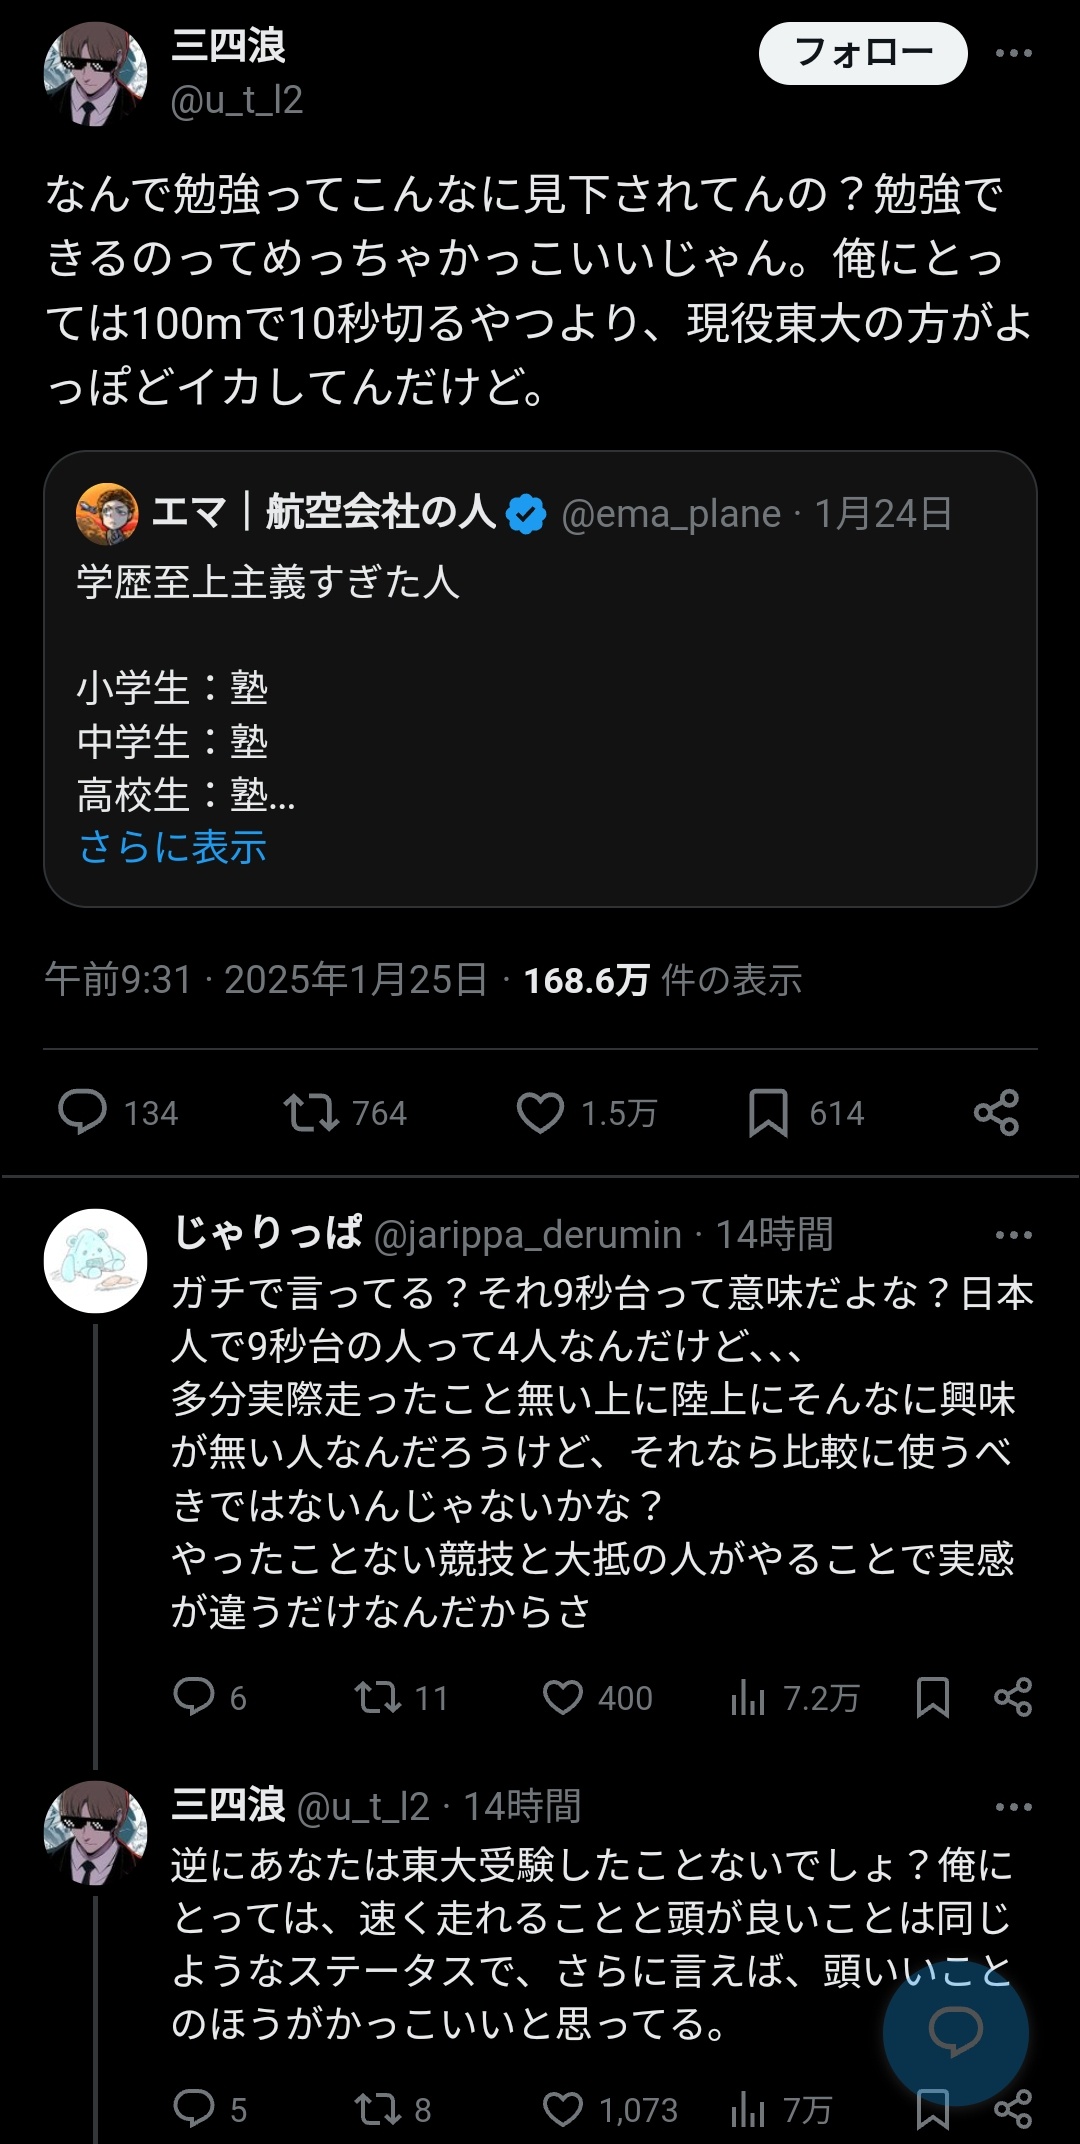Open more options on 三四浪's reply
The image size is (1080, 2144).
coord(1013,1807)
